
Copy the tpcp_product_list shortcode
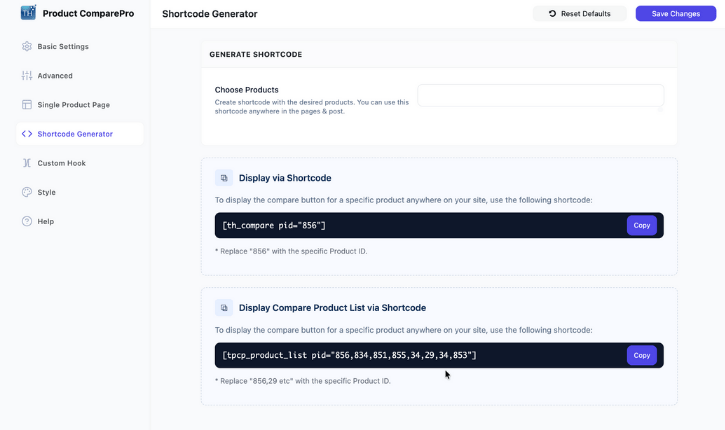click(x=642, y=355)
